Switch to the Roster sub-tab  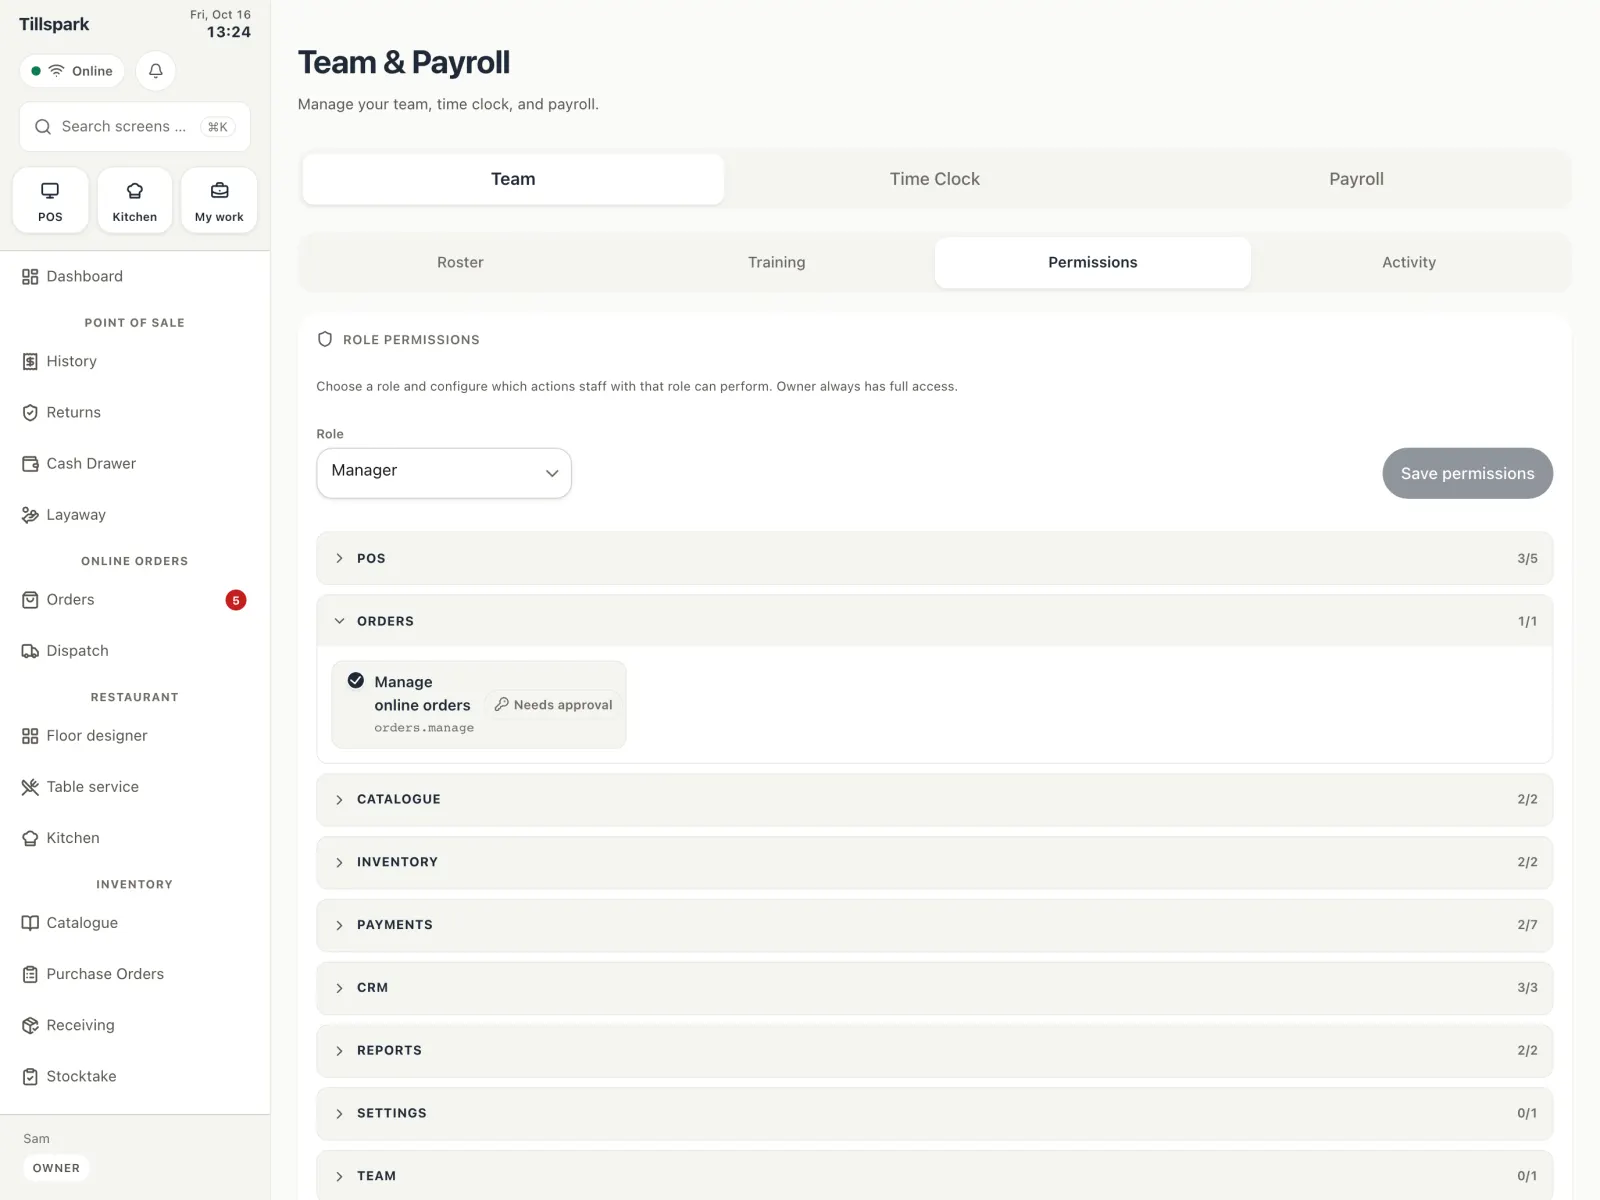(460, 262)
